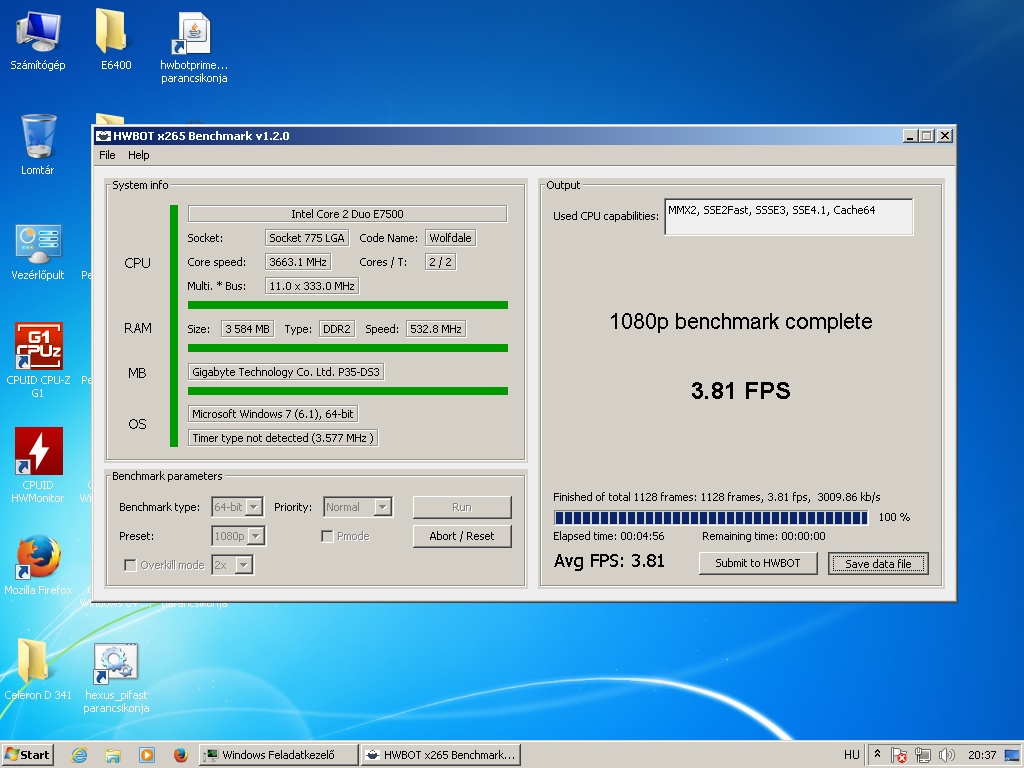Select the Celeron D 341 folder

click(37, 669)
